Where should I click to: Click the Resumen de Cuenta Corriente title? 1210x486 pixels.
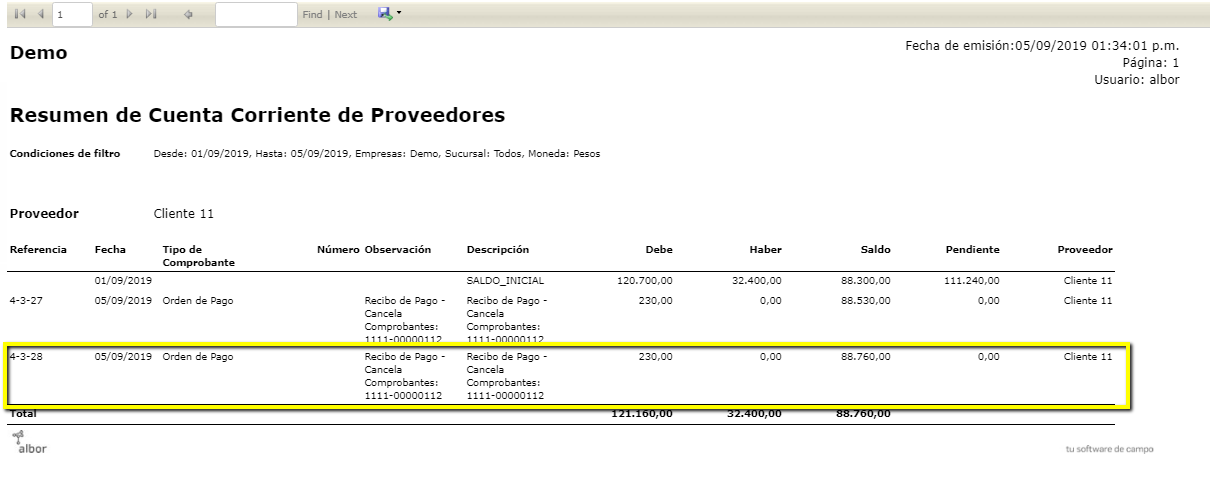257,116
